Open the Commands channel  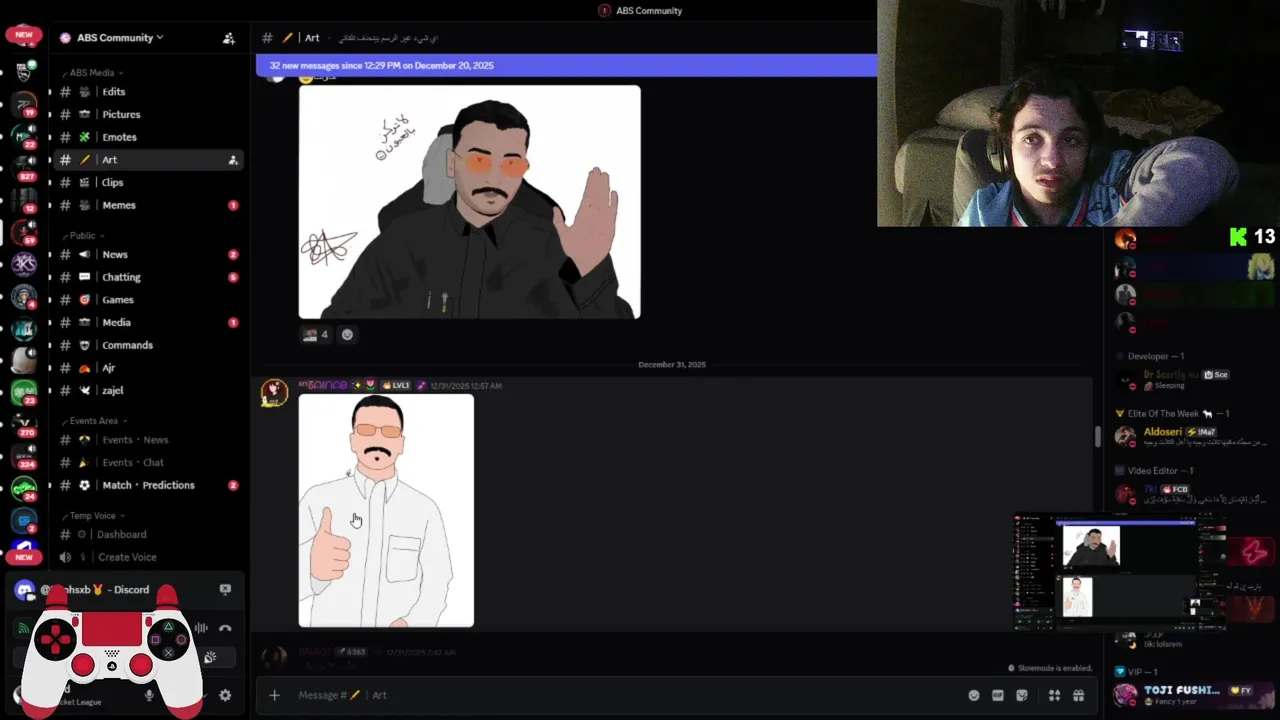point(148,345)
